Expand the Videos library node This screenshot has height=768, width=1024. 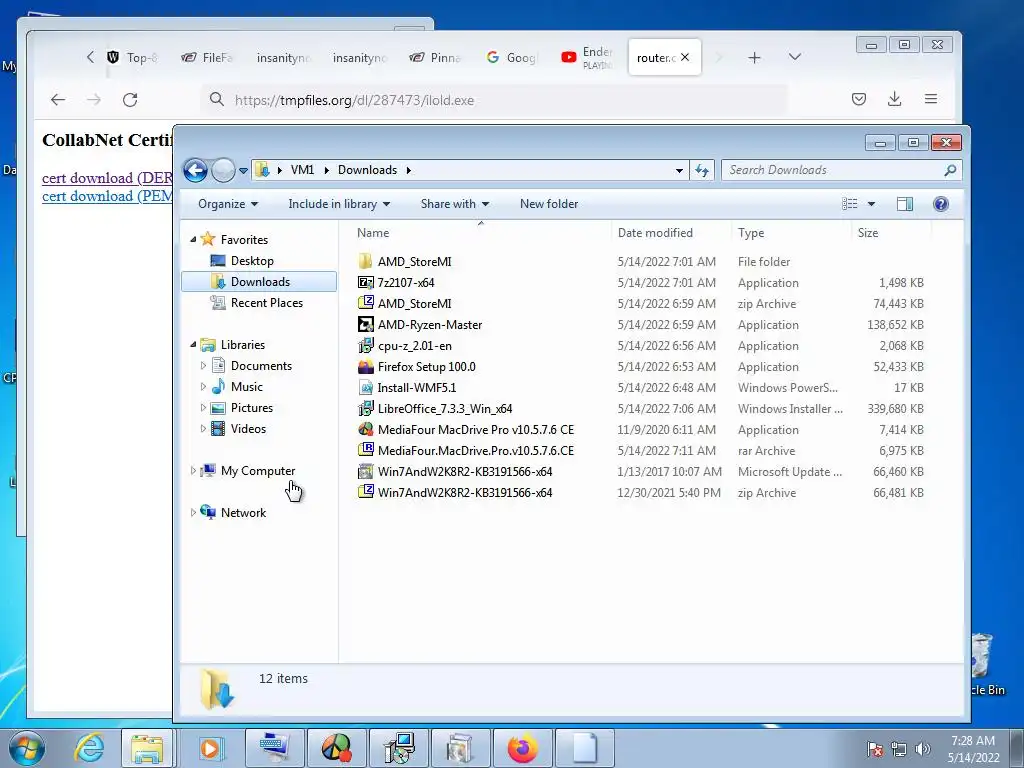pos(203,428)
